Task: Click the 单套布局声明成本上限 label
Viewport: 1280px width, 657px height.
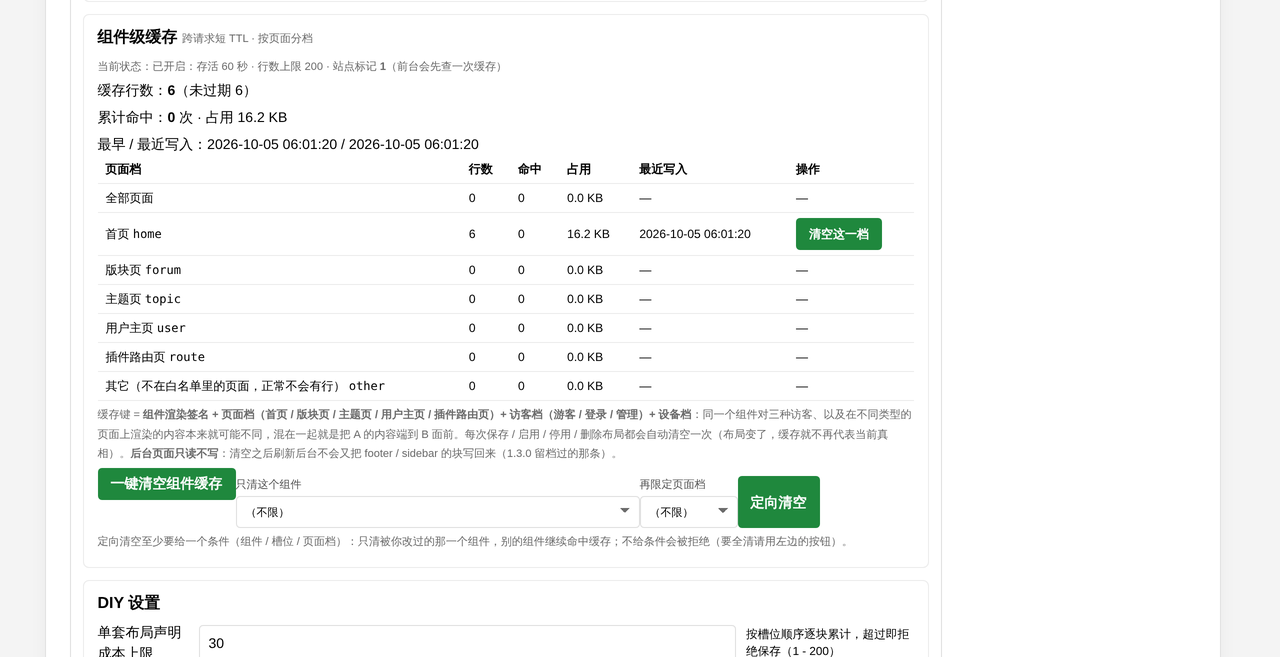Action: (140, 642)
